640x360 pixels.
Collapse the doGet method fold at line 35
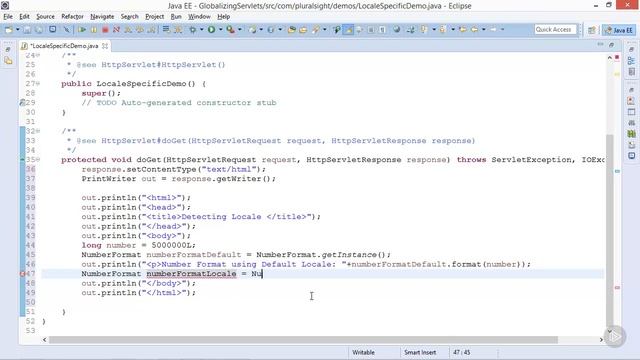(x=38, y=160)
